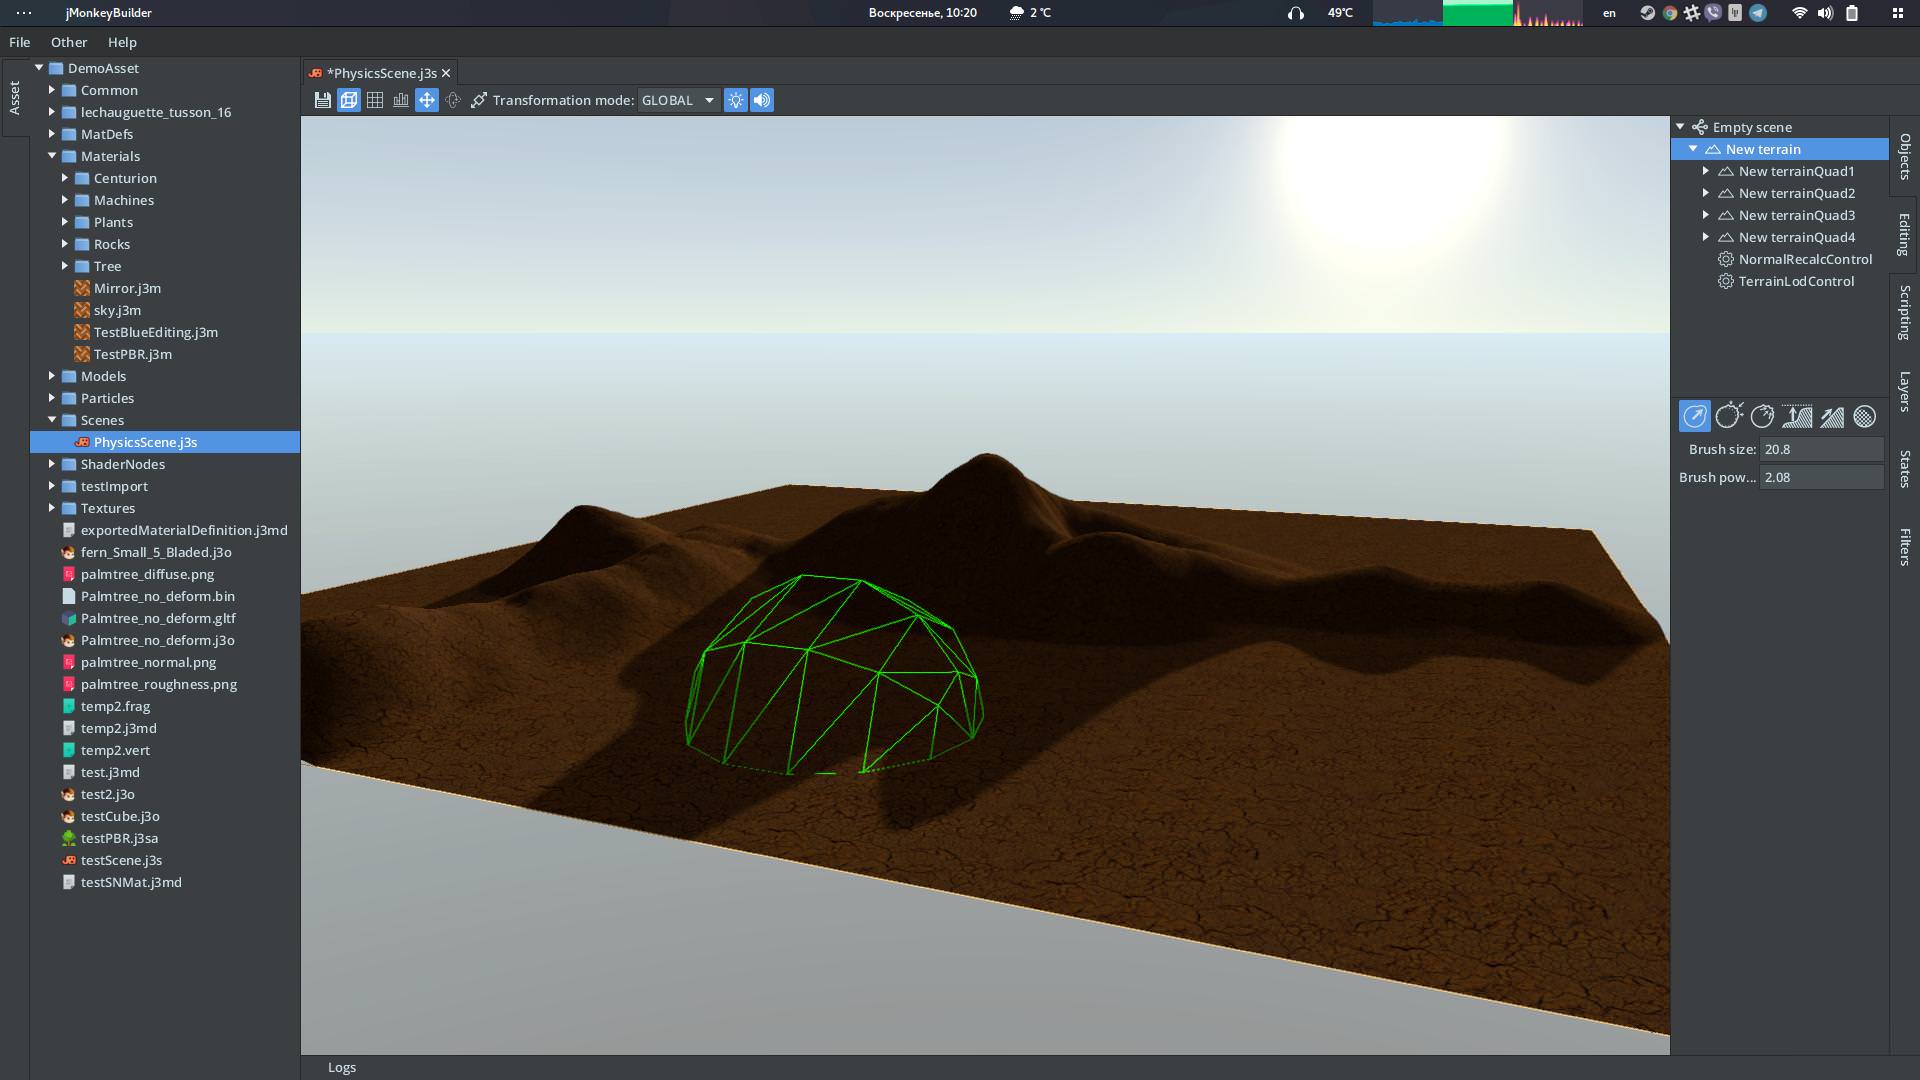Open the File menu
This screenshot has height=1080, width=1920.
click(20, 42)
